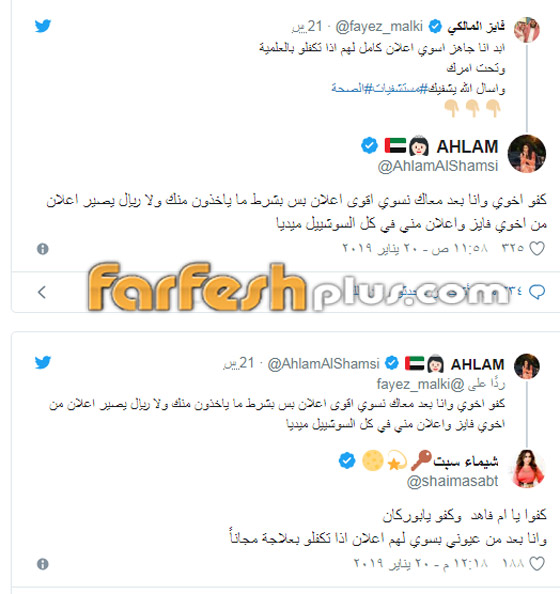
Task: Open the @fayez_malki handle link
Action: click(x=379, y=27)
